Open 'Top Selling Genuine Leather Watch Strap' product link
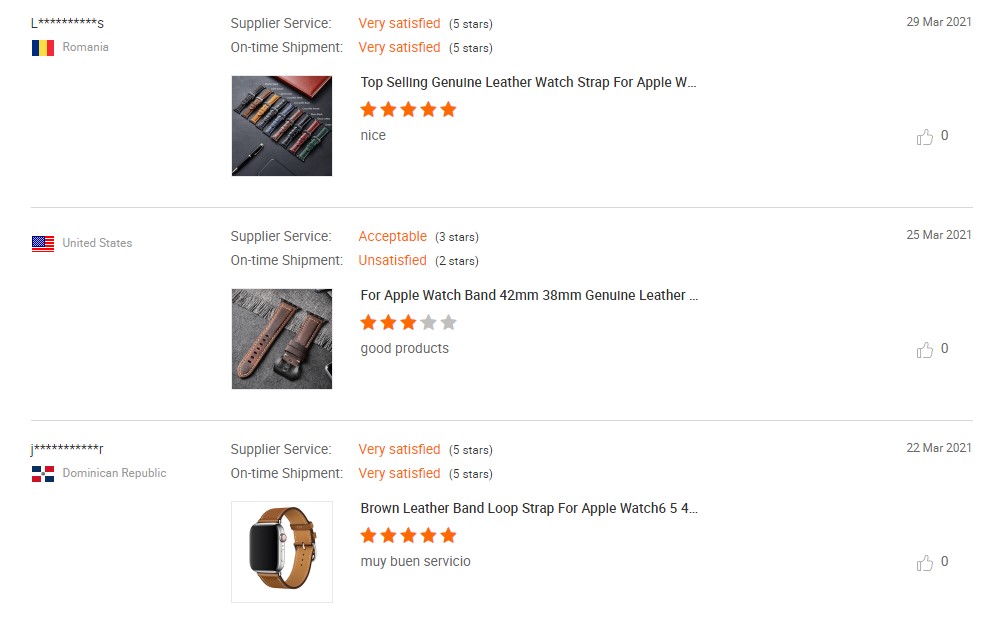Screen dimensions: 1002x631 pyautogui.click(x=528, y=82)
